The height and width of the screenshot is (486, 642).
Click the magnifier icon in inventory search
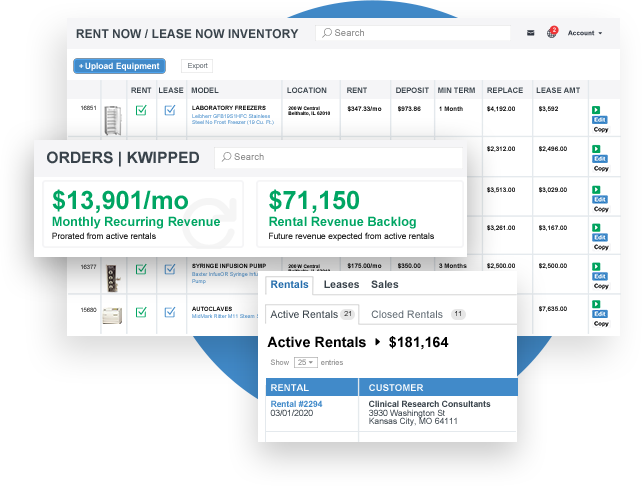point(326,33)
